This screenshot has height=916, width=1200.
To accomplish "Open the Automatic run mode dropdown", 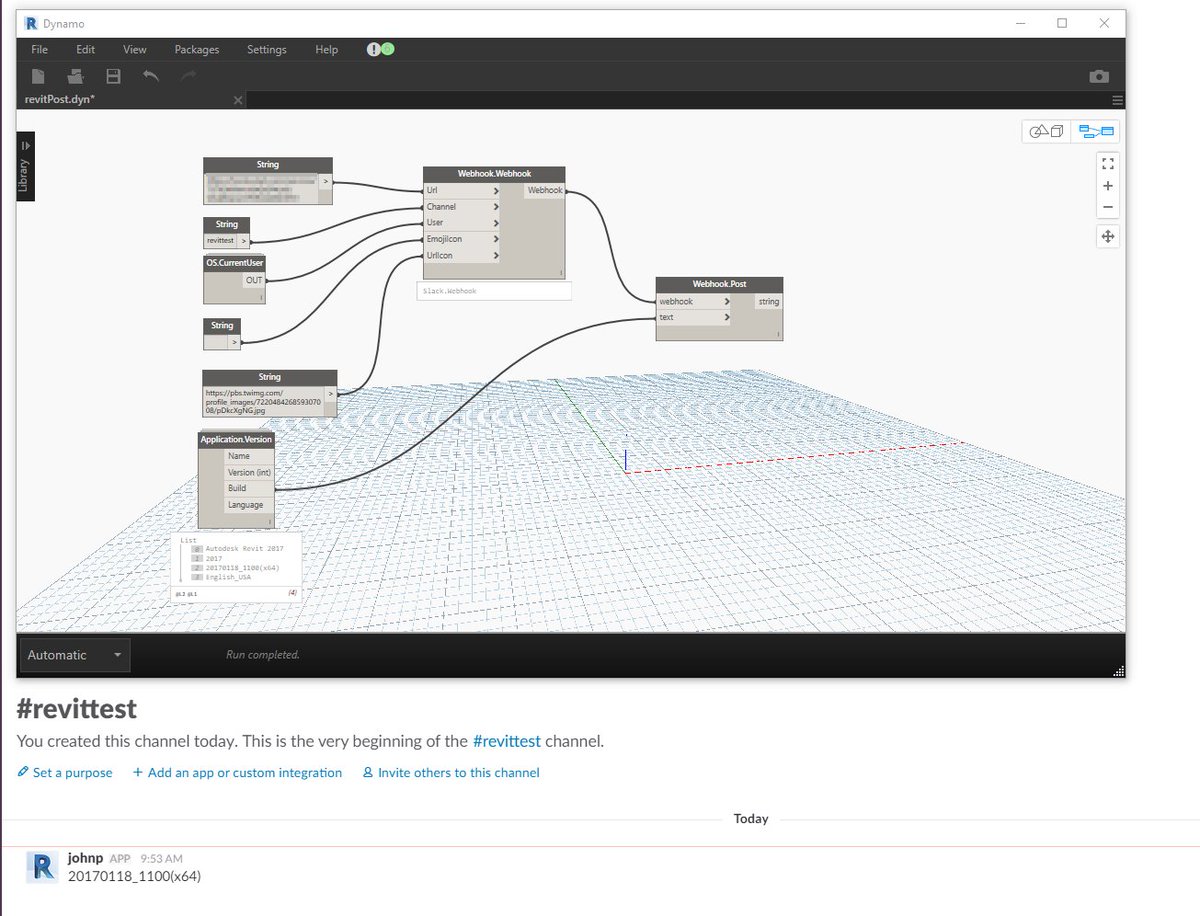I will (75, 655).
